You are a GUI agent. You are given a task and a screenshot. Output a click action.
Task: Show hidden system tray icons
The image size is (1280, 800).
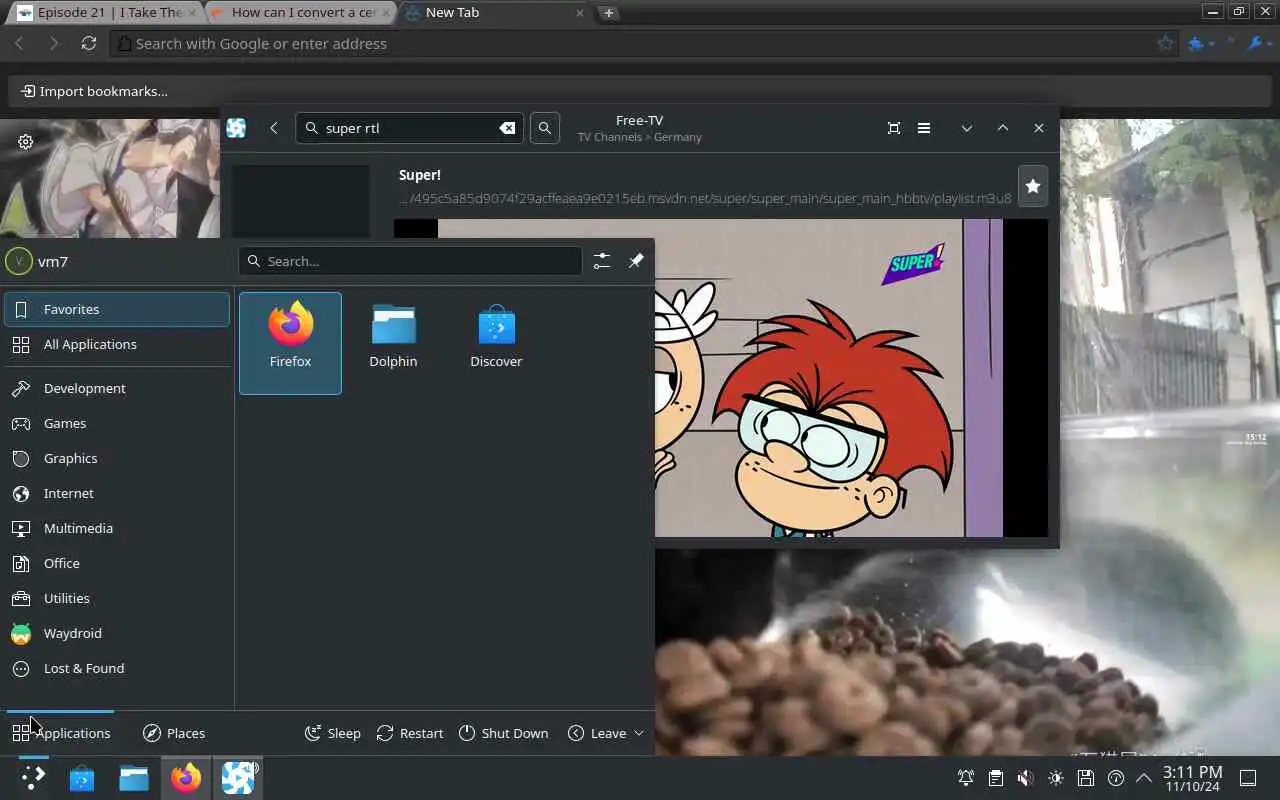(x=1144, y=778)
